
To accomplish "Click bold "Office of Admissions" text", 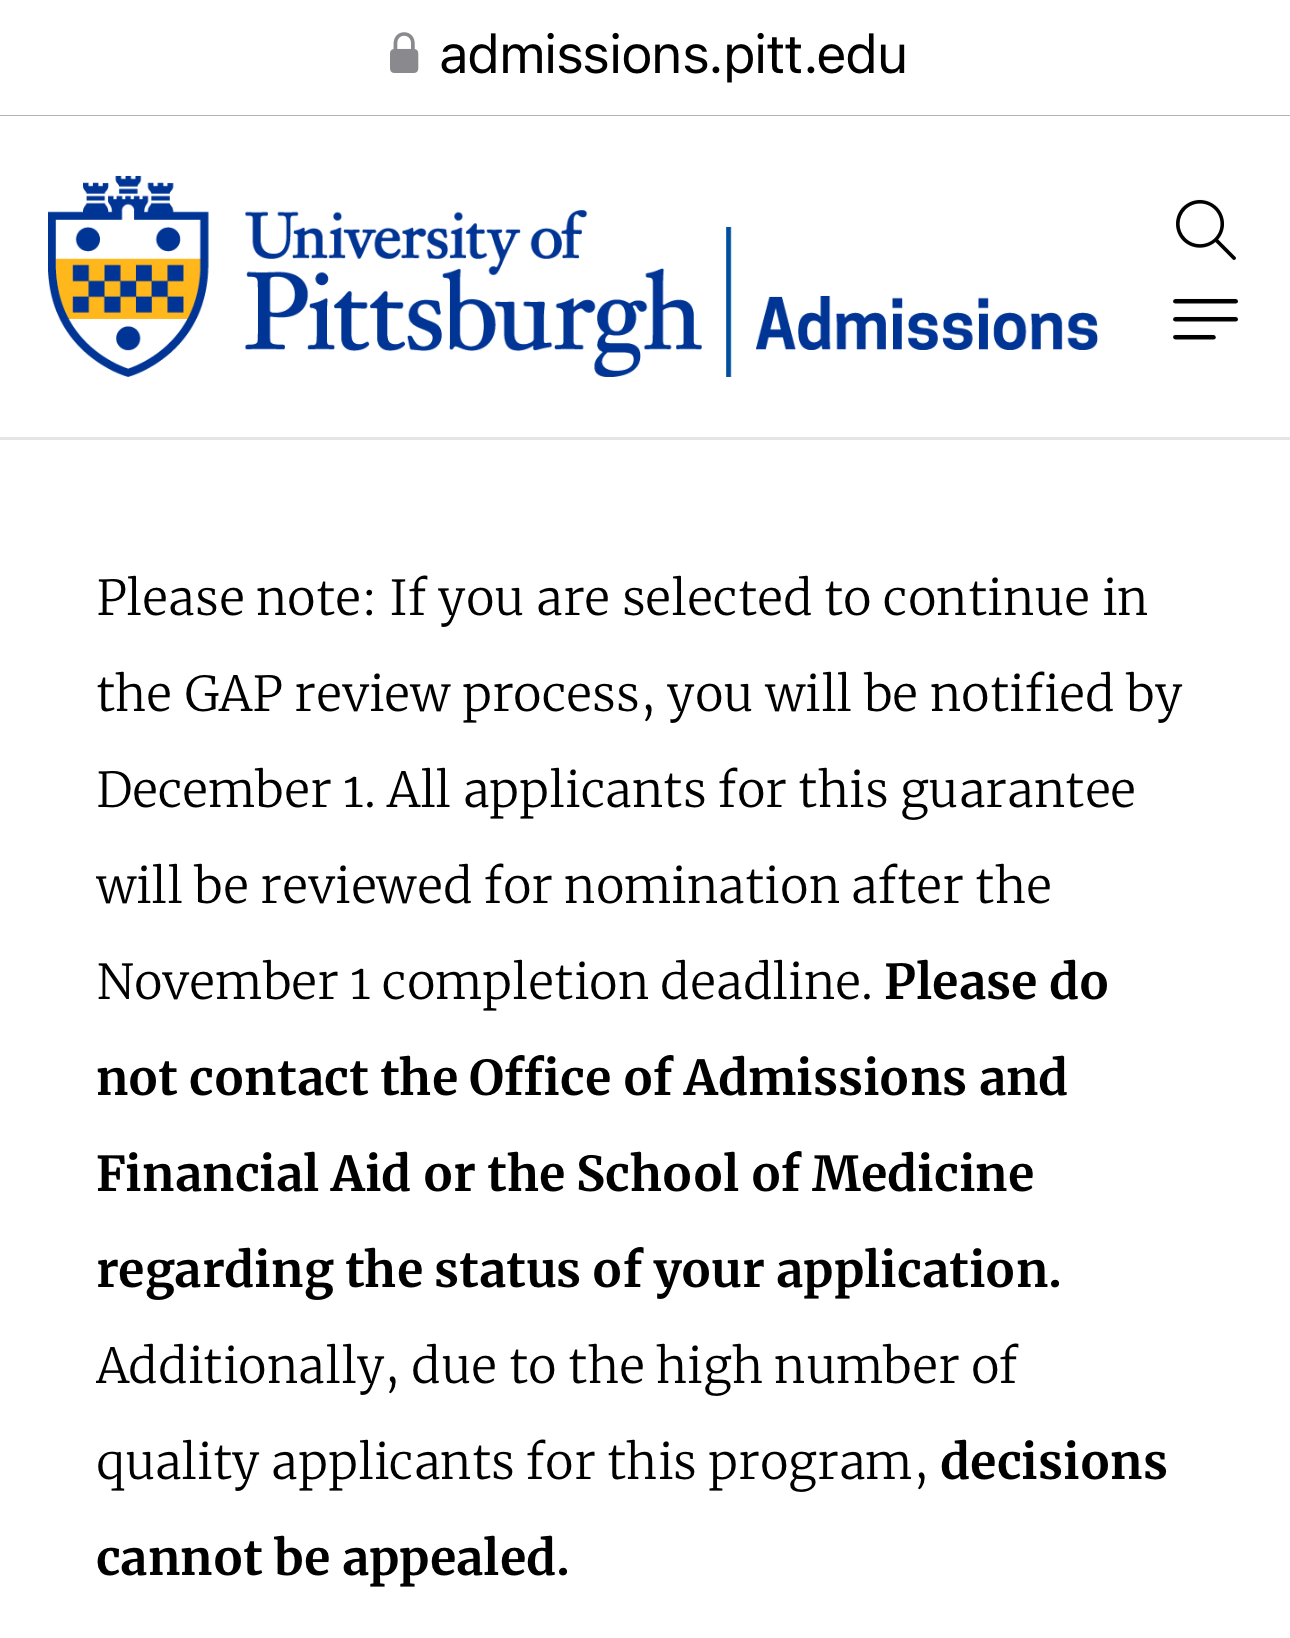I will pyautogui.click(x=717, y=1078).
